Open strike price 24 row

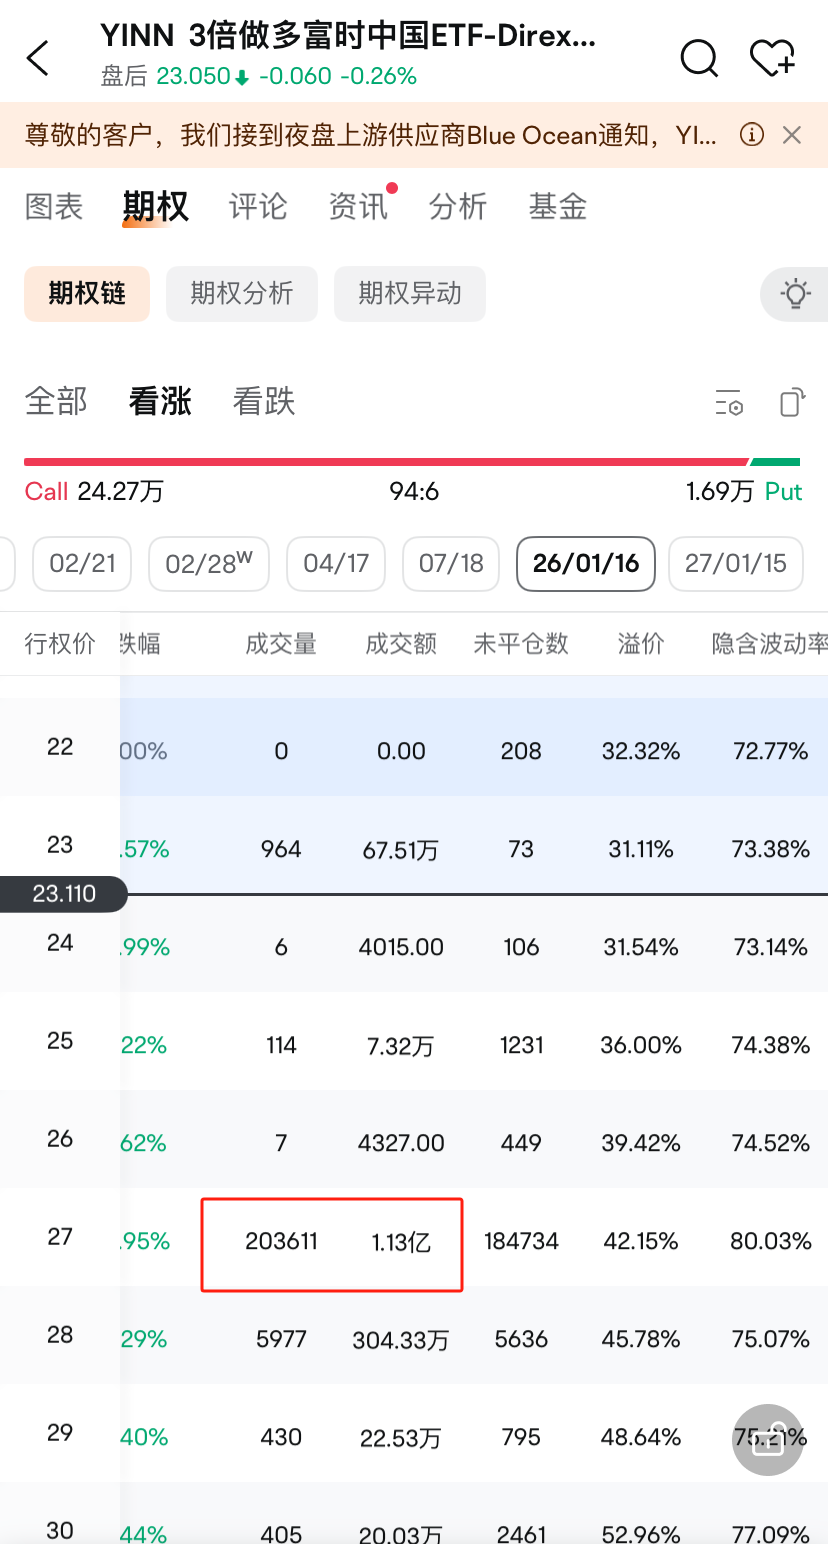[414, 943]
